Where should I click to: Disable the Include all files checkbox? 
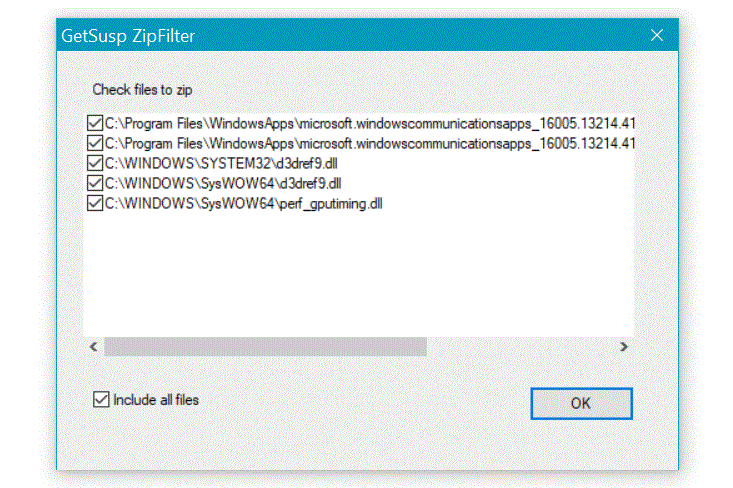(x=100, y=400)
